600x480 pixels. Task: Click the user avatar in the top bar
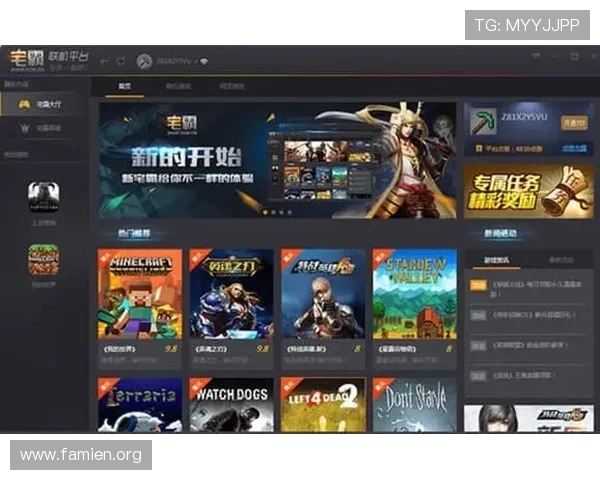(144, 61)
